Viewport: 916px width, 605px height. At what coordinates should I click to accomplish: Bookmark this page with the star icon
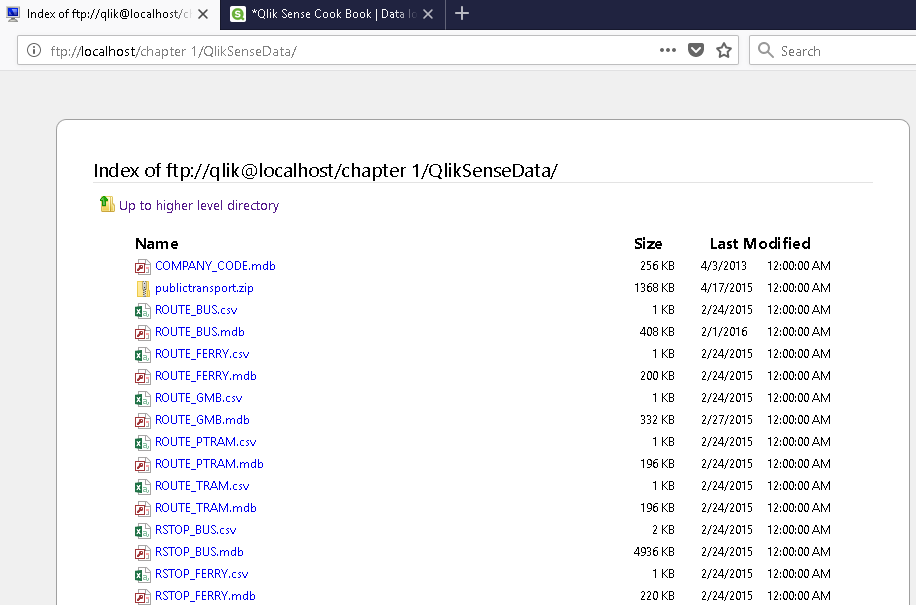pyautogui.click(x=724, y=50)
